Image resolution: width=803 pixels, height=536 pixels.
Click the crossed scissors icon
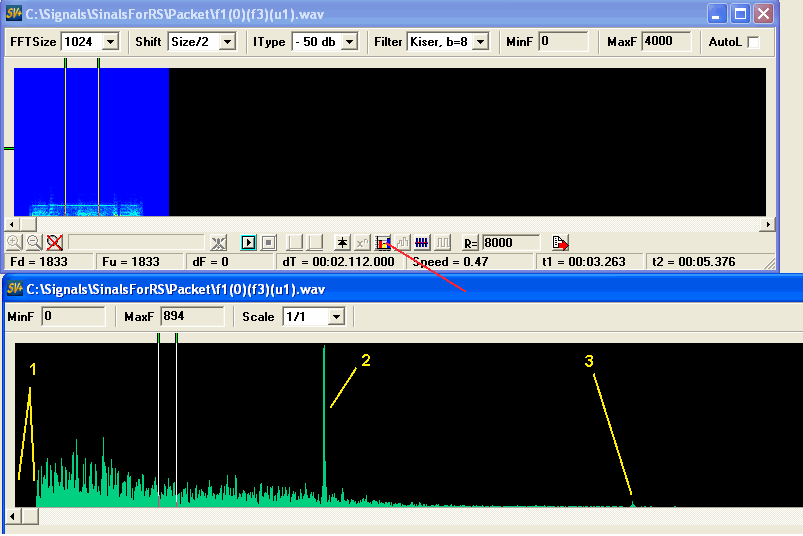point(219,242)
